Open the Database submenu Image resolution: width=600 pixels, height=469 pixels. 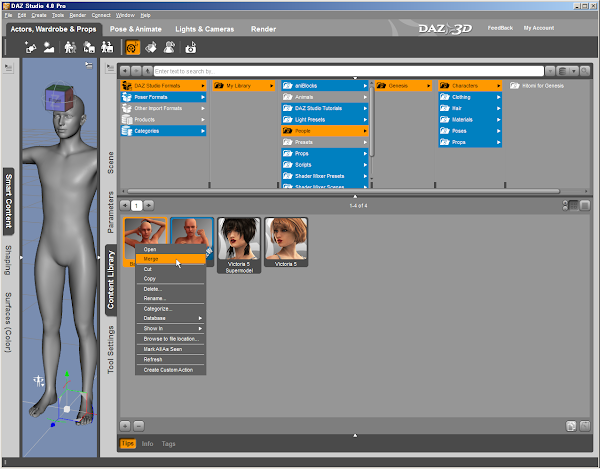170,318
